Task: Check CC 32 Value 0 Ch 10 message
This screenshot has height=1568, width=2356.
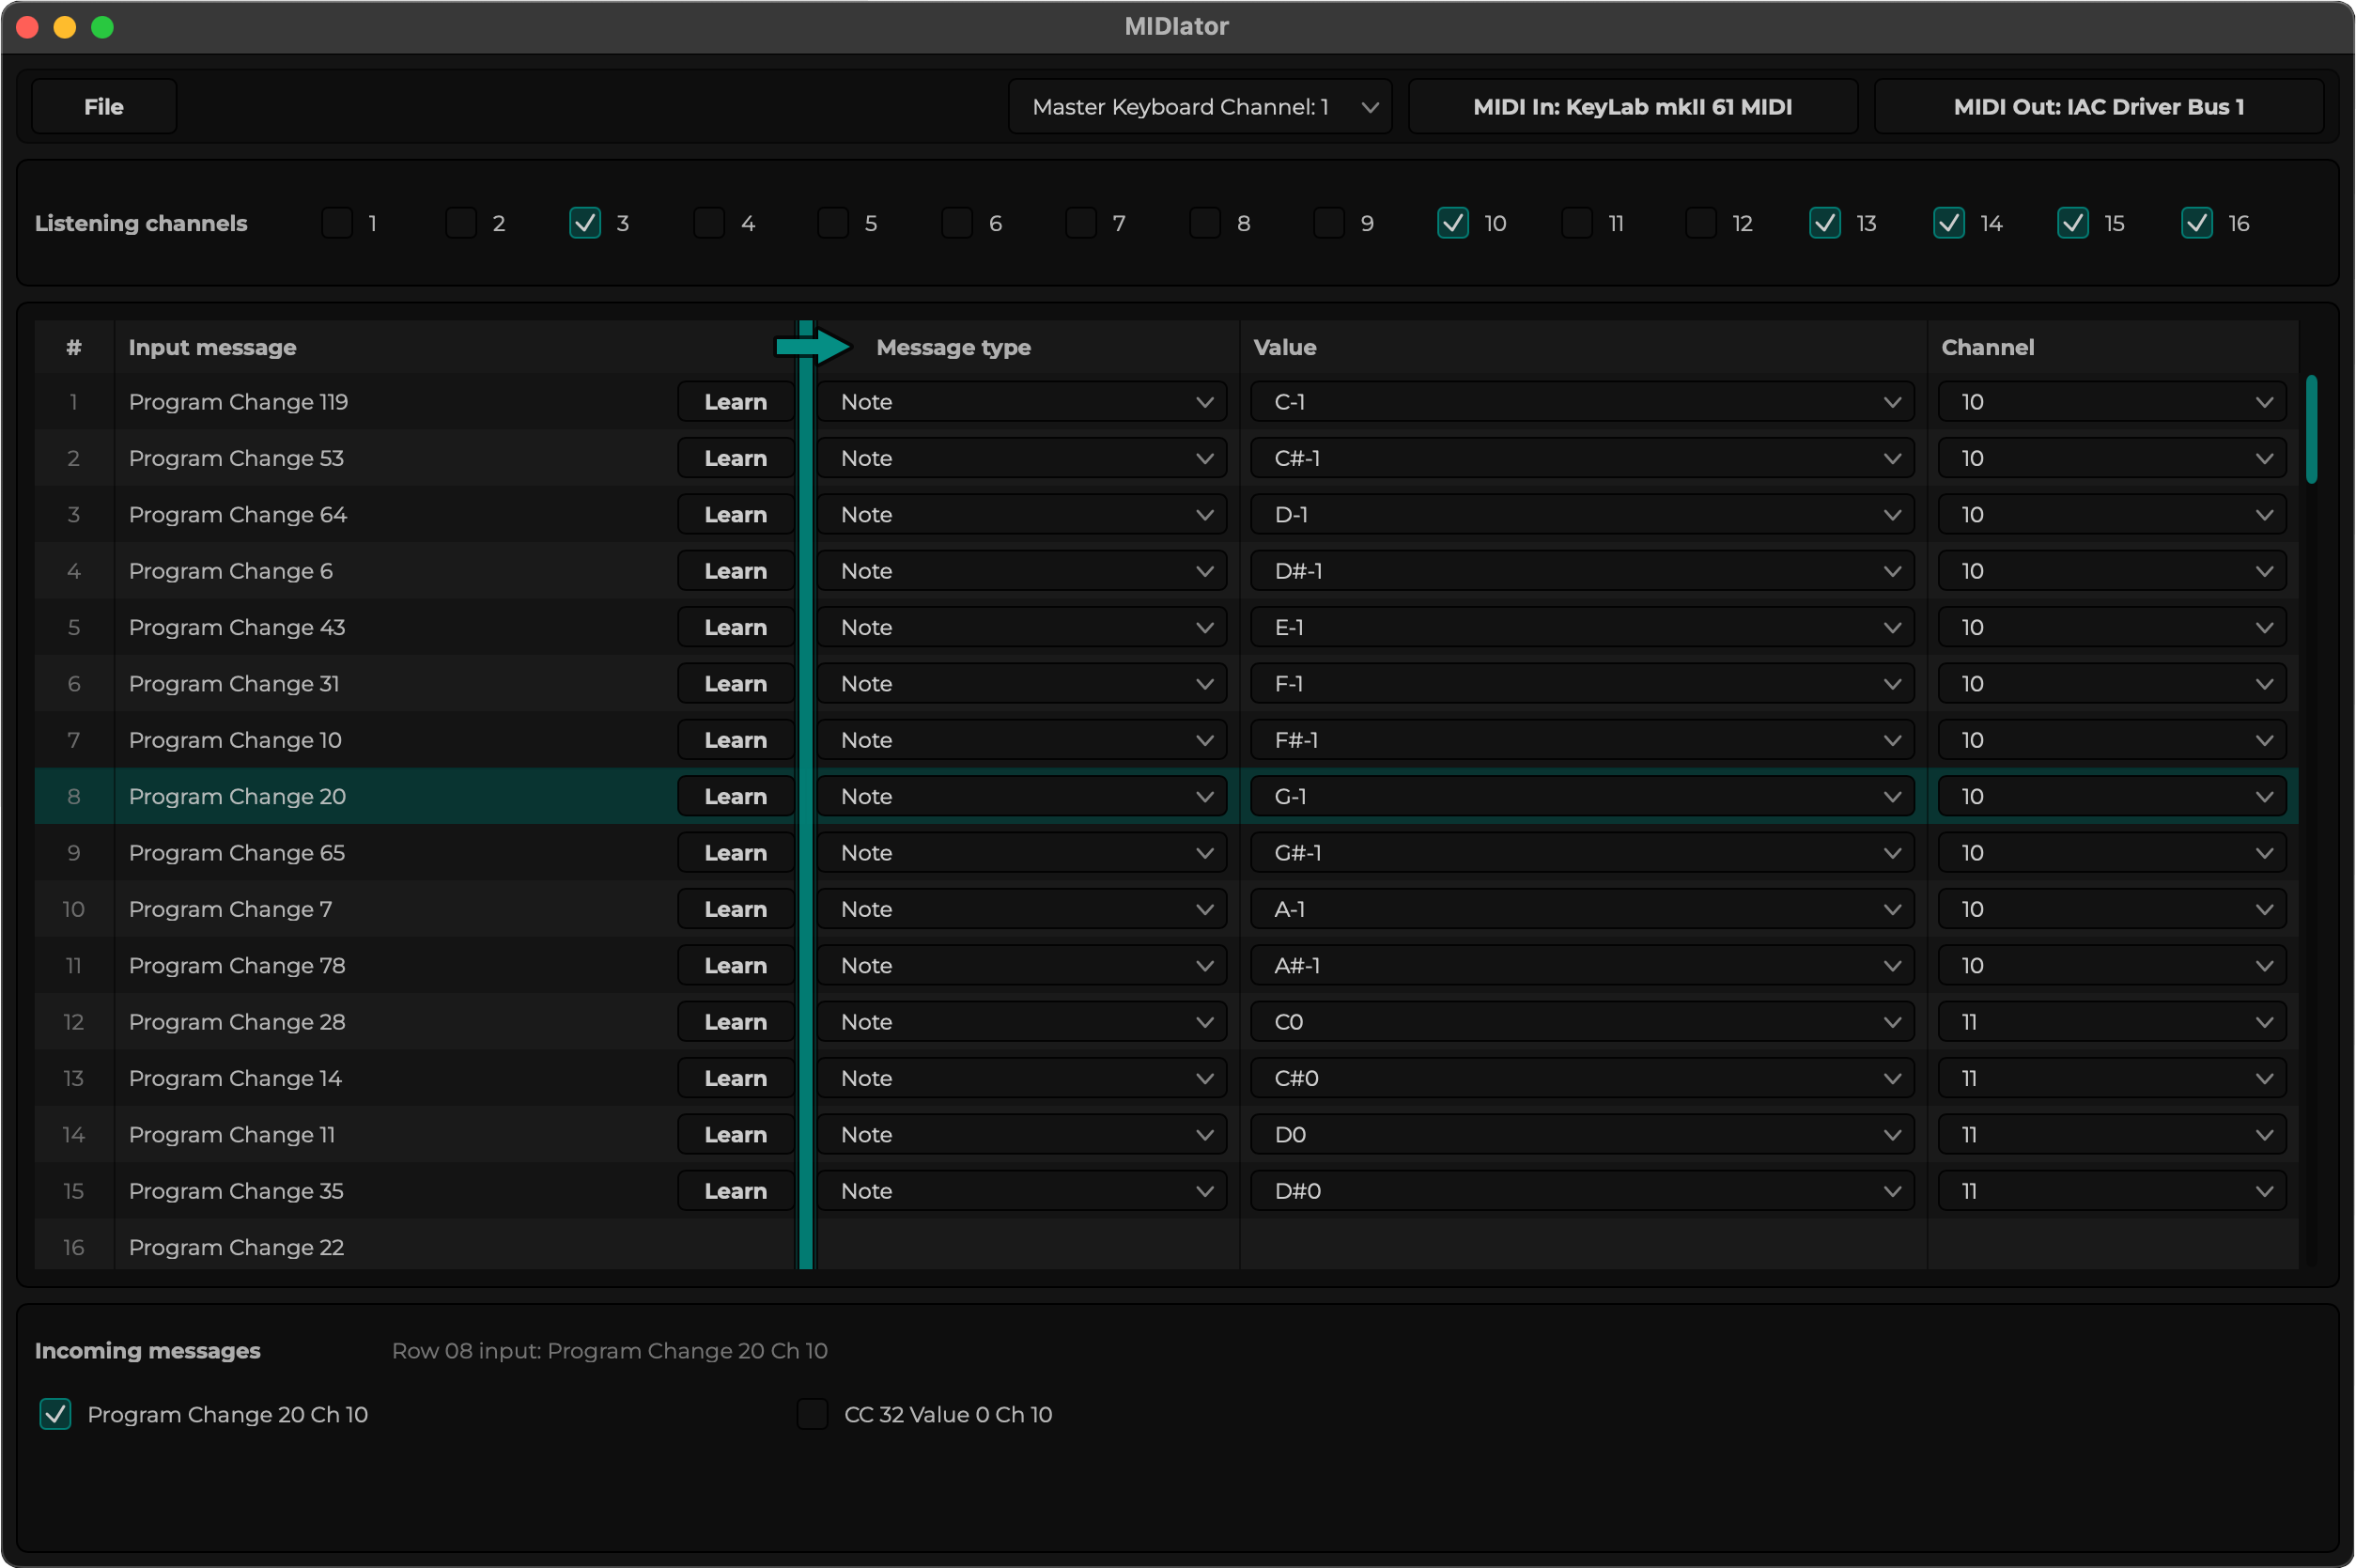Action: point(812,1414)
